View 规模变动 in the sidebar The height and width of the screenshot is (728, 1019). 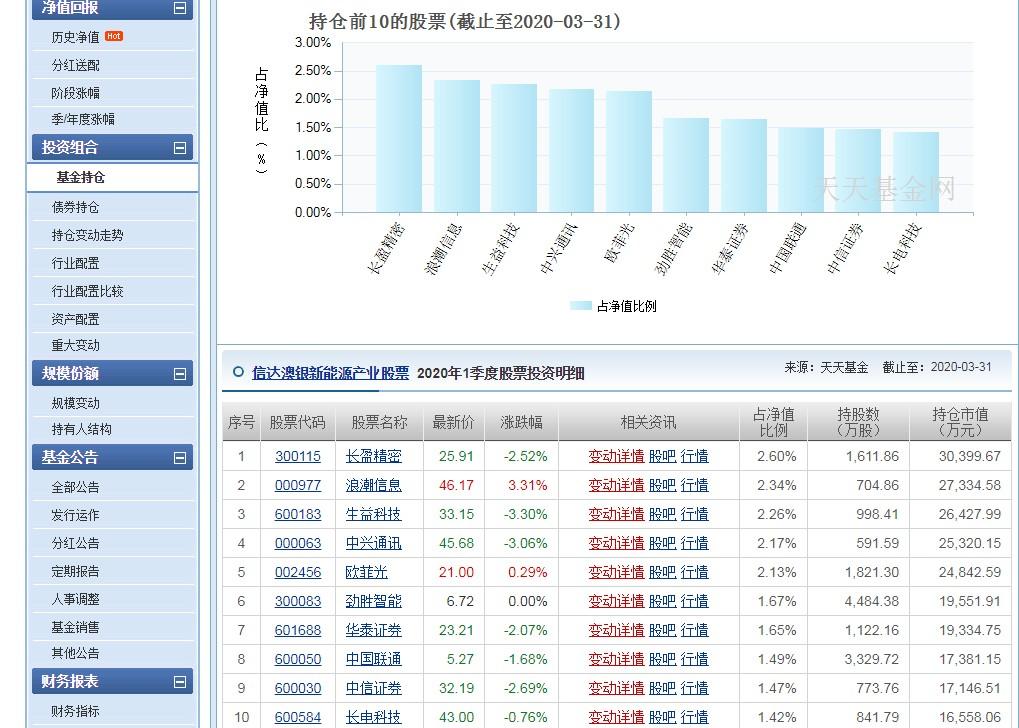tap(75, 404)
